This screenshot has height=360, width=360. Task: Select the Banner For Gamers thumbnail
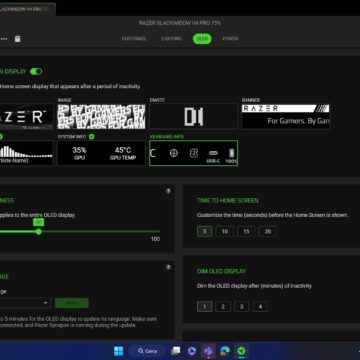pos(286,116)
